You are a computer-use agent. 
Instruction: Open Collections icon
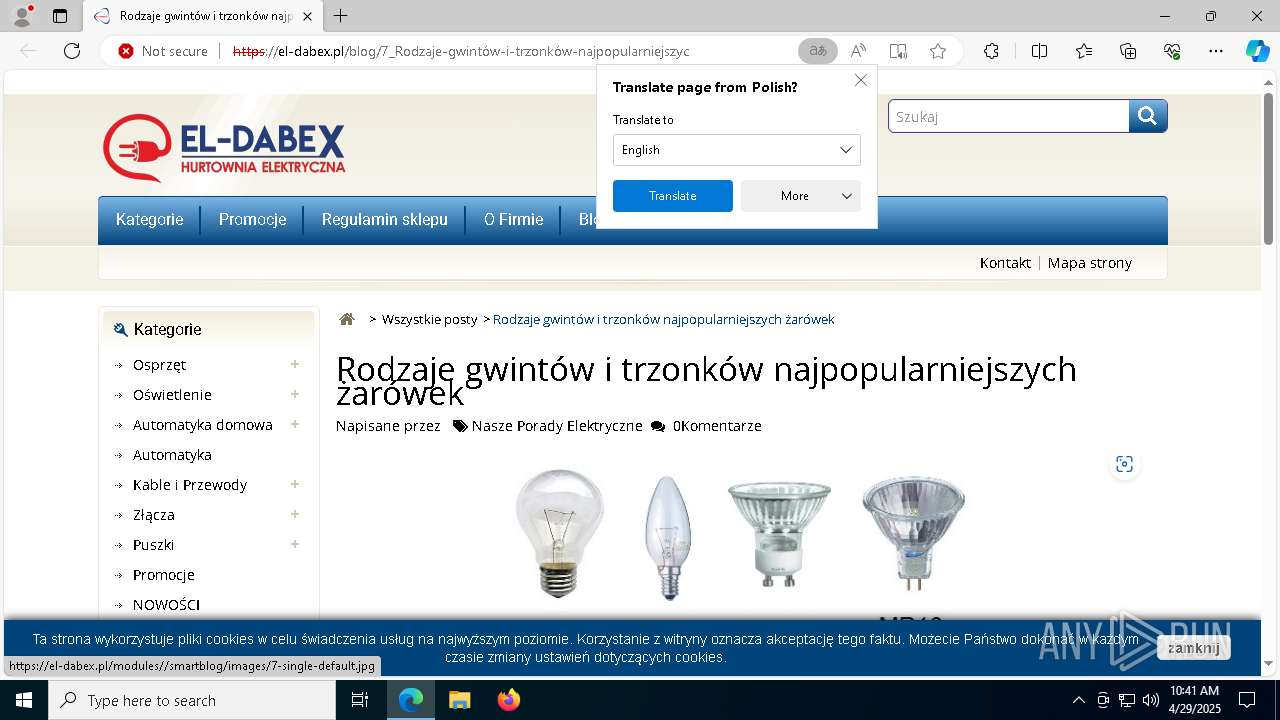(1128, 51)
